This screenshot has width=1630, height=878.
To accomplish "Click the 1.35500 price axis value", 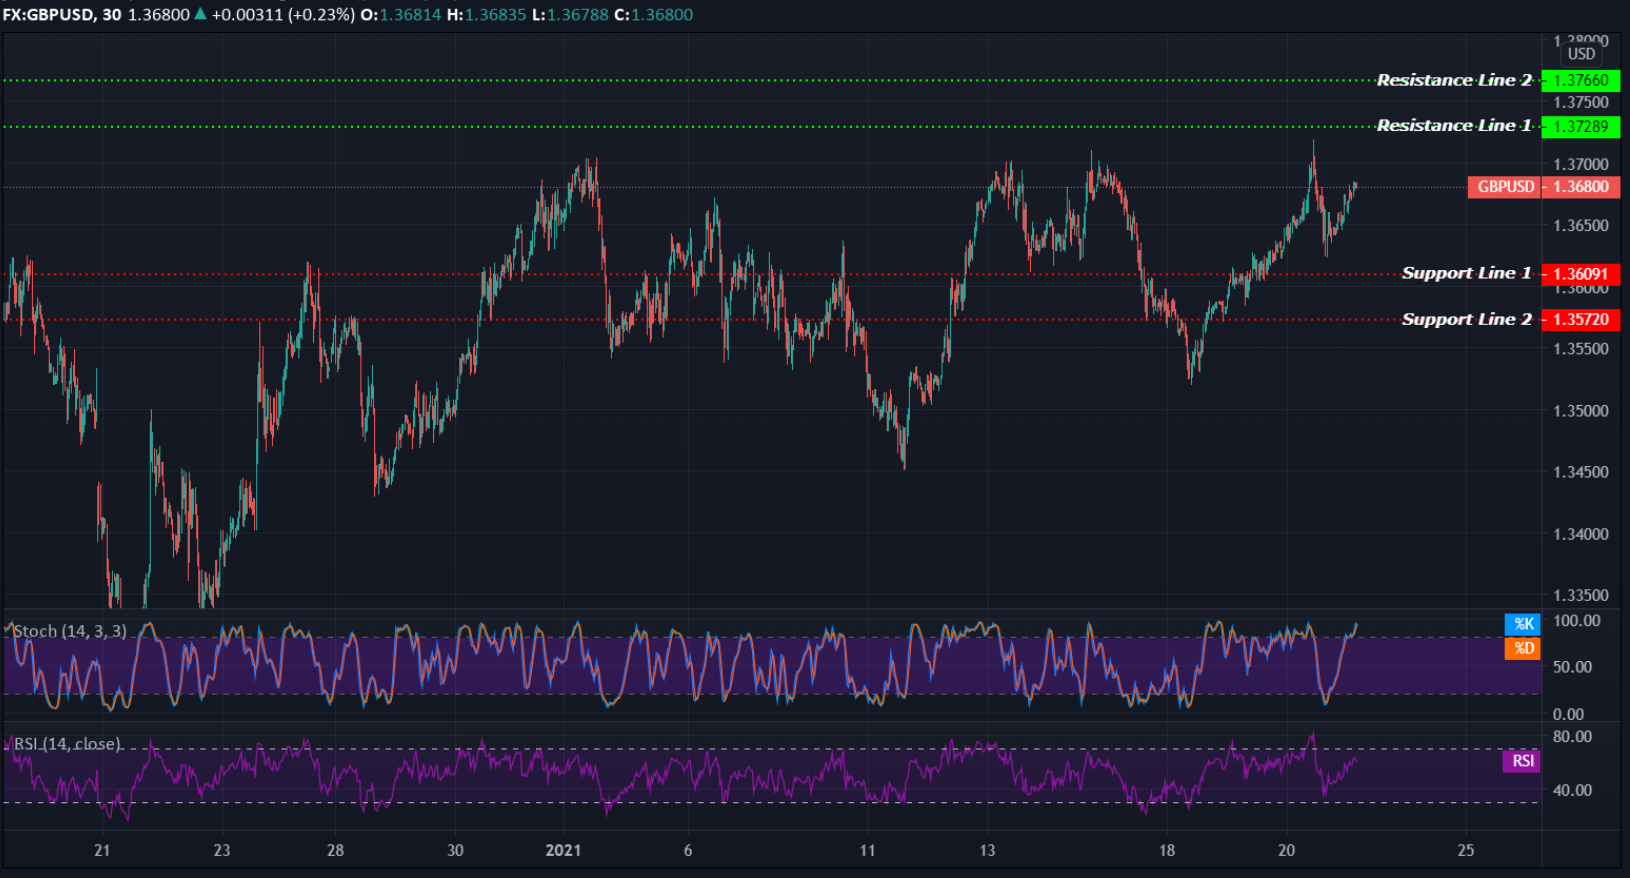I will [1581, 349].
